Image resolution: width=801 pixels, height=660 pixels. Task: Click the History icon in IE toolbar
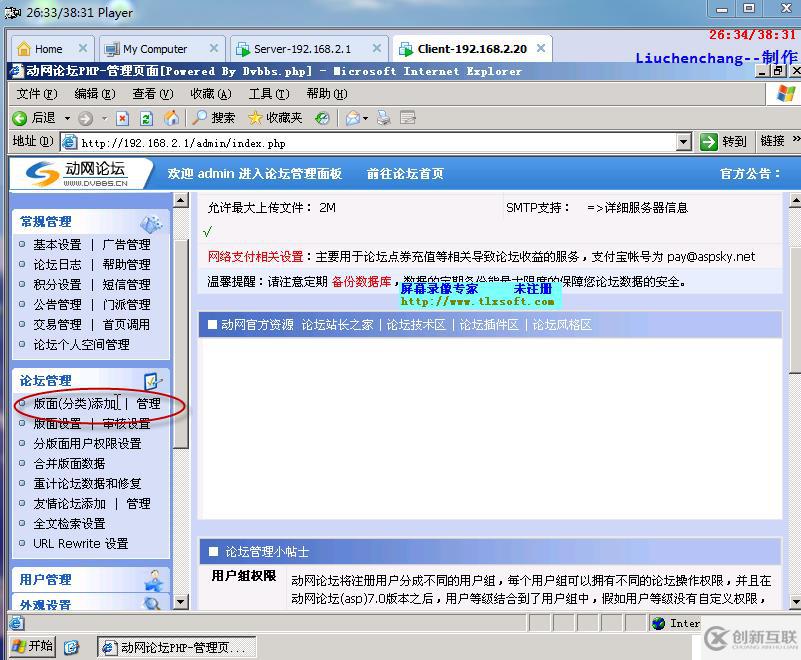tap(322, 119)
